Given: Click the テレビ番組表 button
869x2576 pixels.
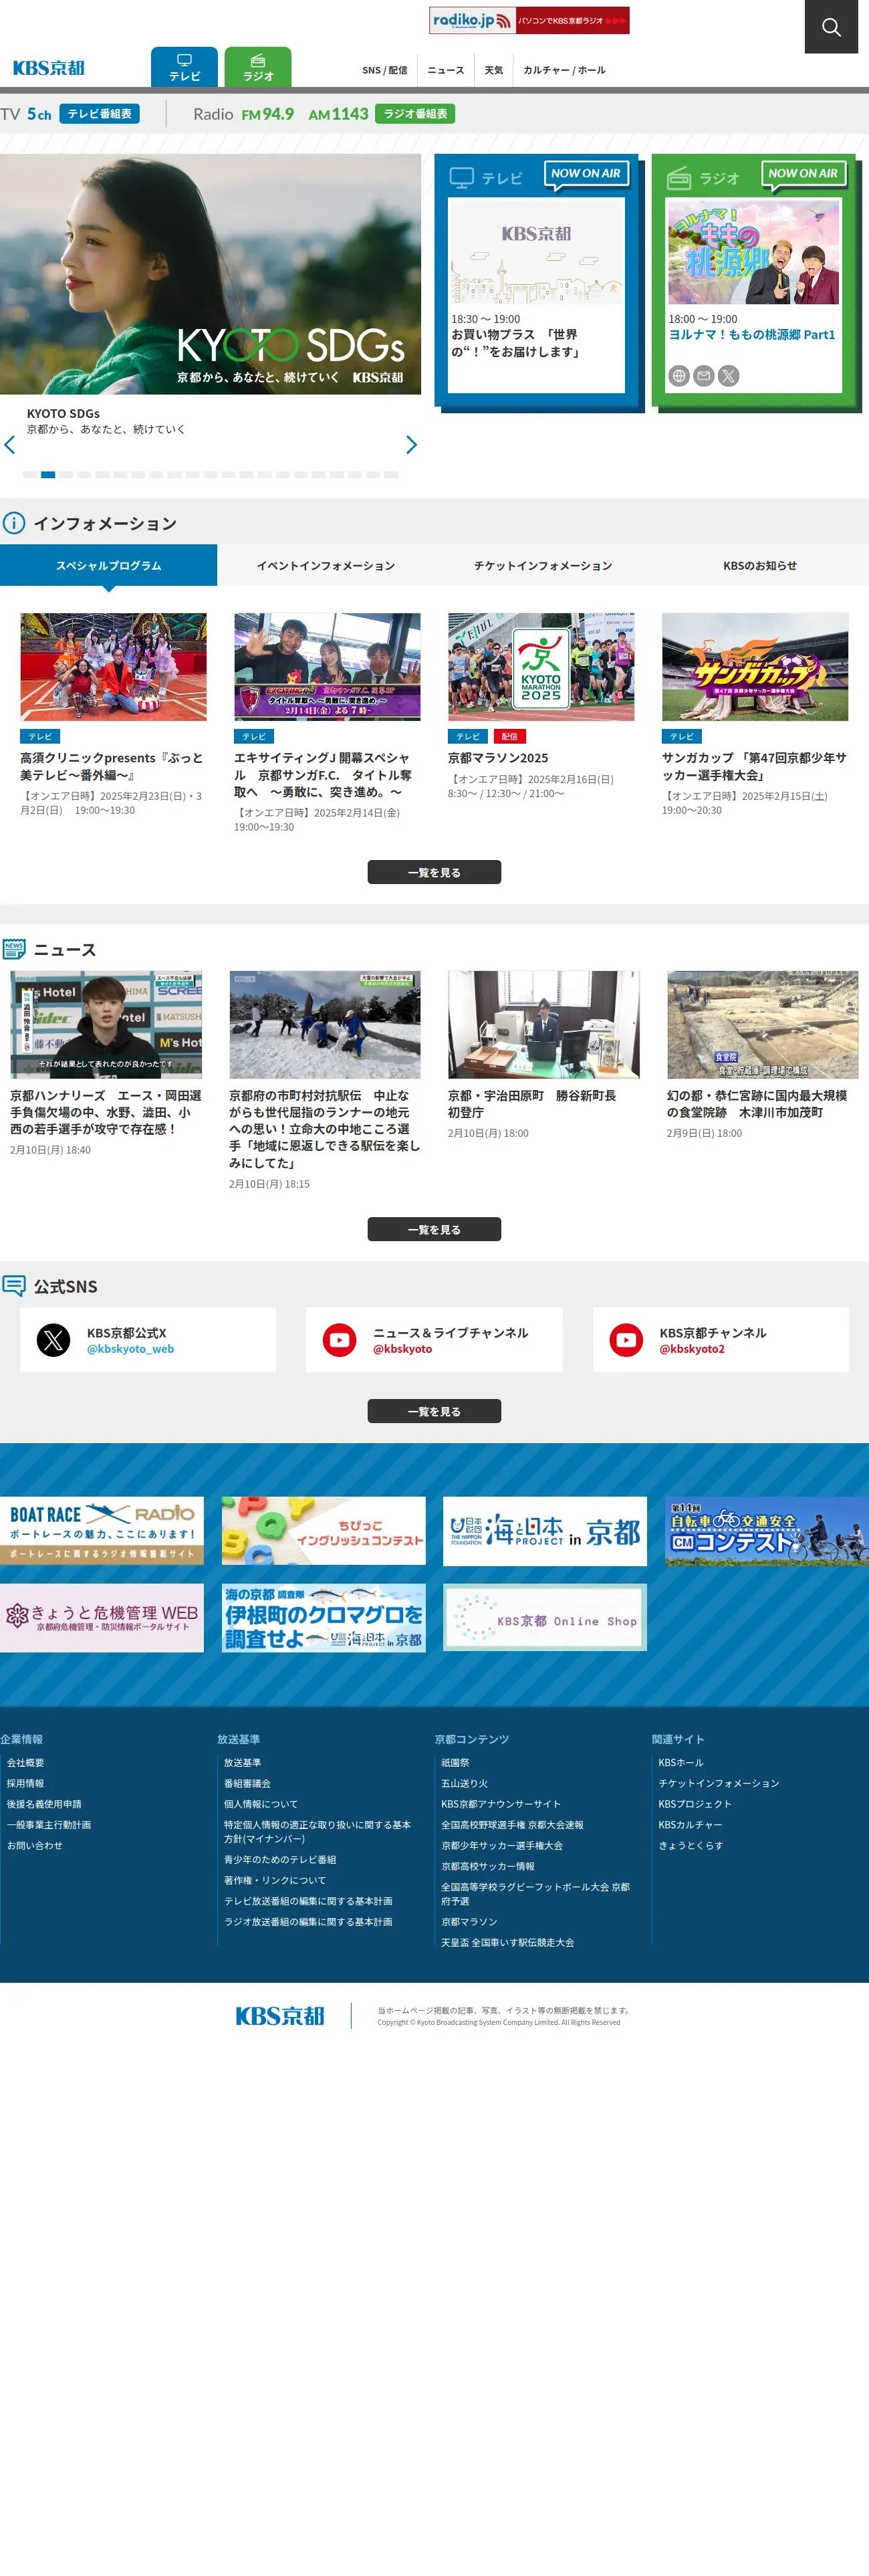Looking at the screenshot, I should point(99,114).
